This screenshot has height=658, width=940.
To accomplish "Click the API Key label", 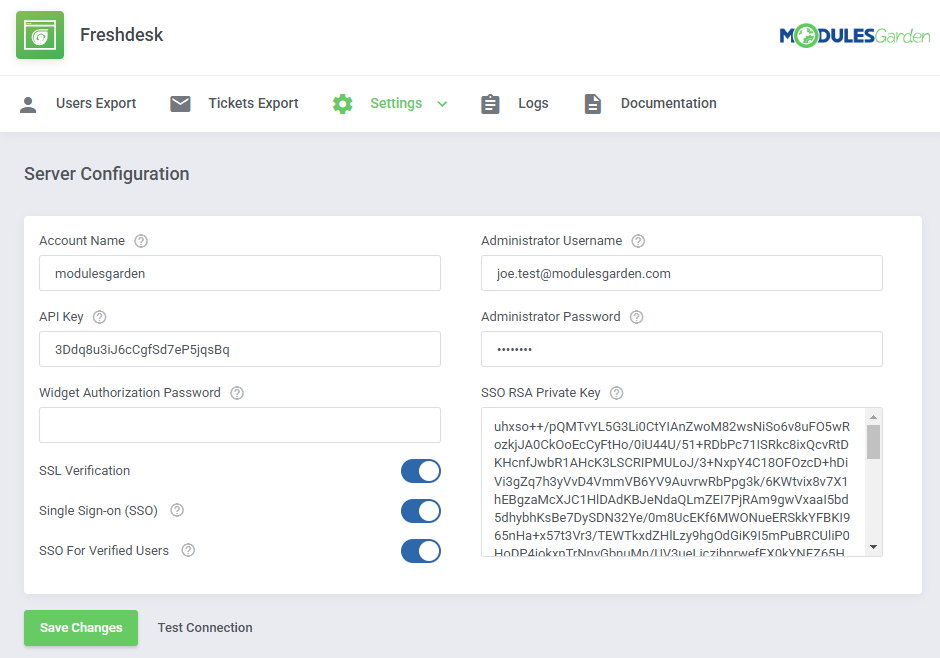I will point(61,317).
